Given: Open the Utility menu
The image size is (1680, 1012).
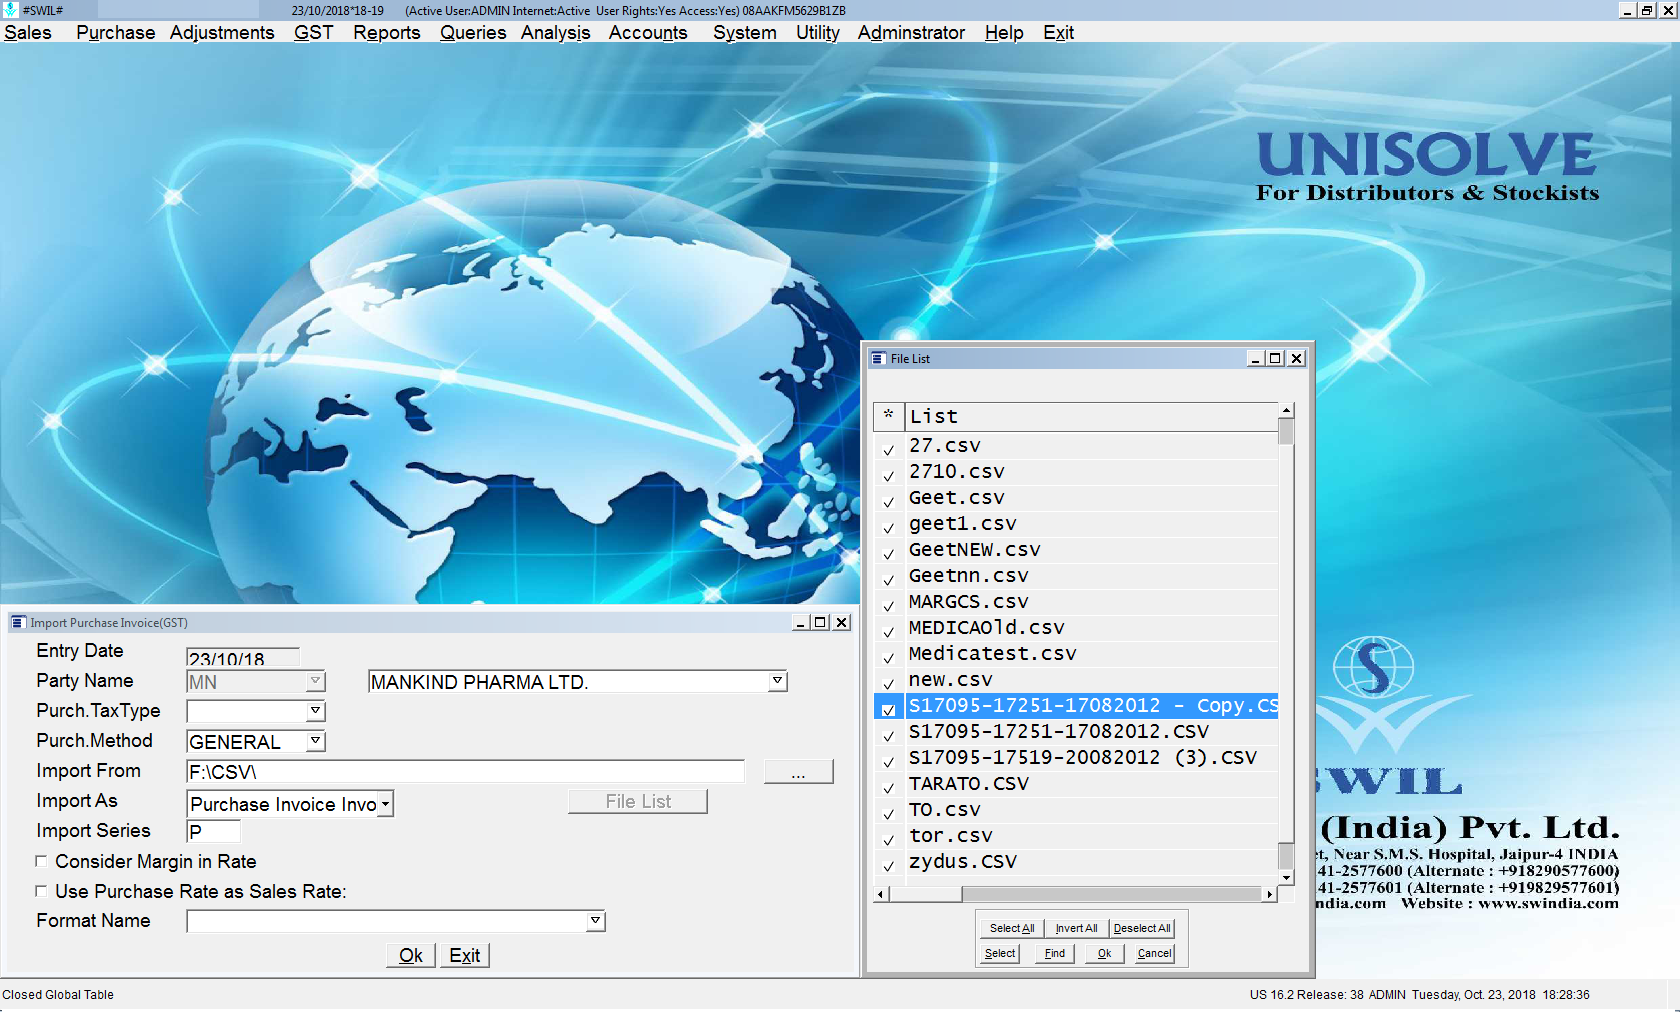Looking at the screenshot, I should click(817, 33).
